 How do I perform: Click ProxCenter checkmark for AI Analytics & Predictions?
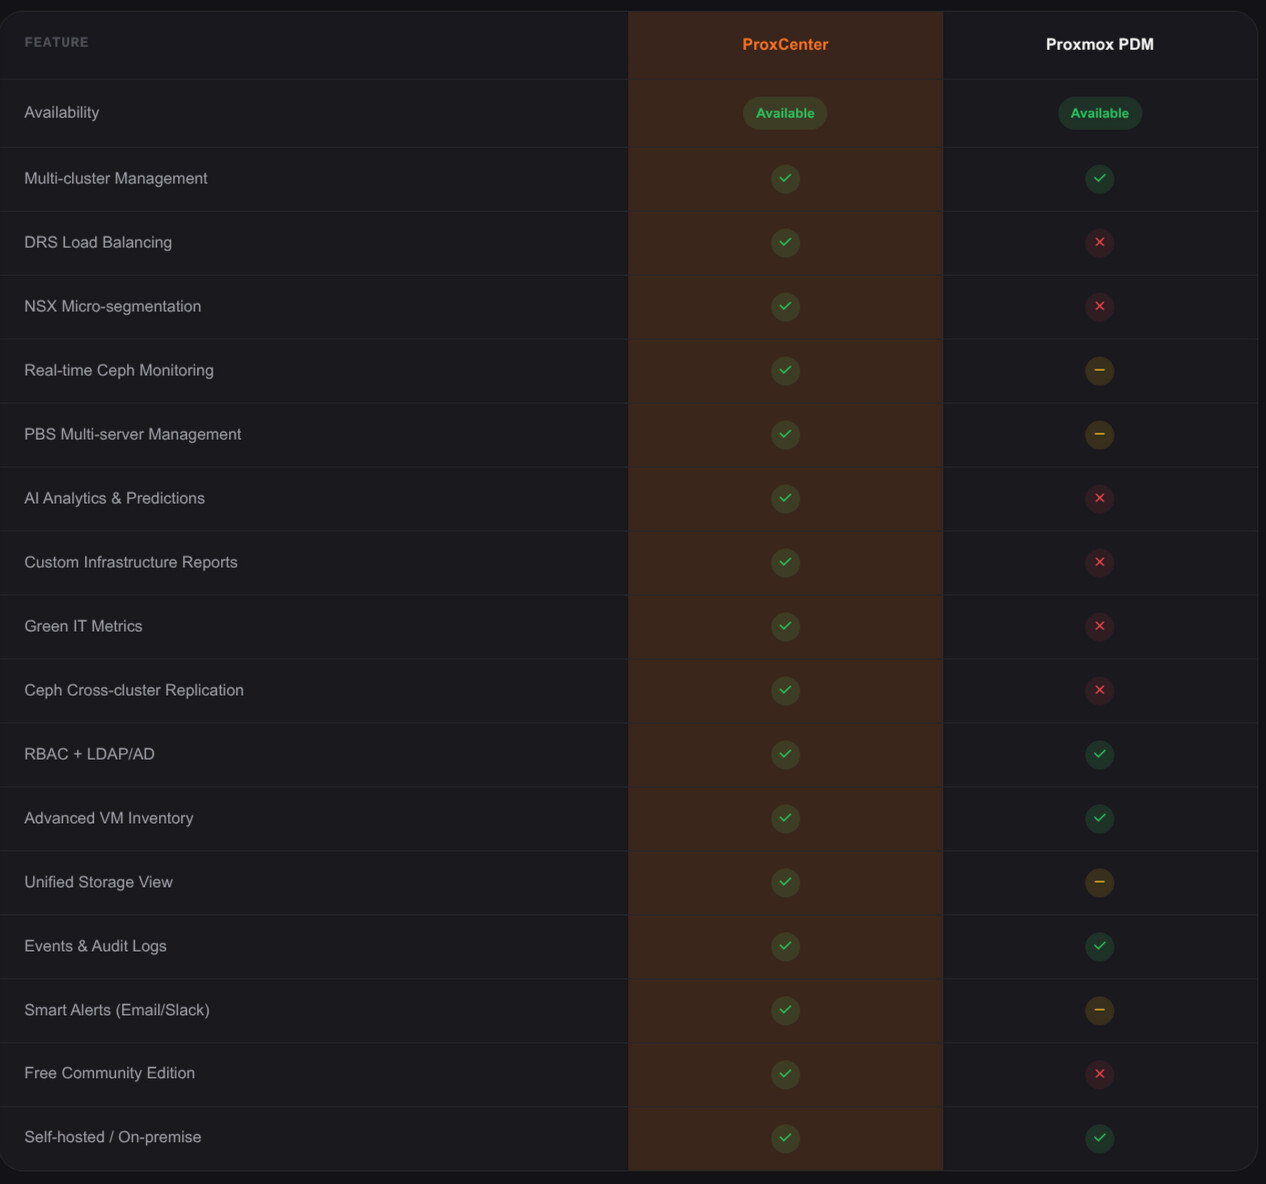click(x=785, y=498)
